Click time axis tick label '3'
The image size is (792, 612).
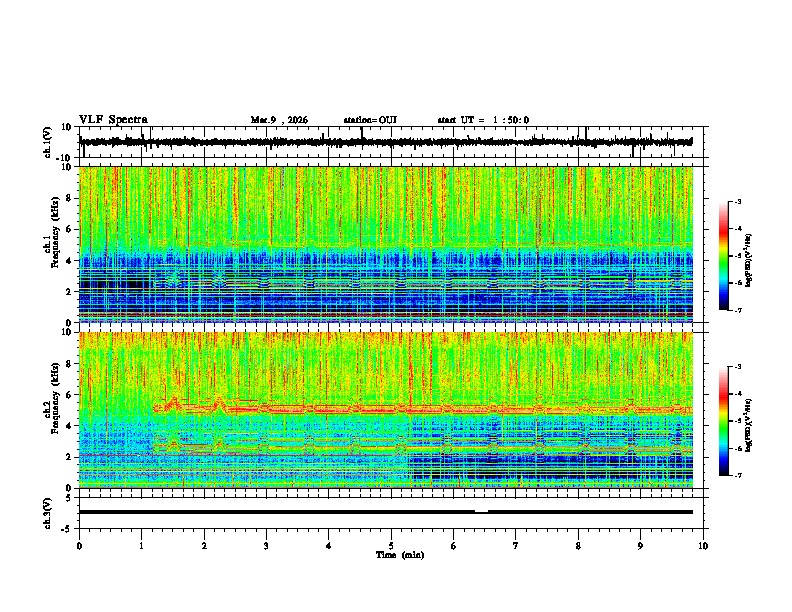click(x=266, y=546)
